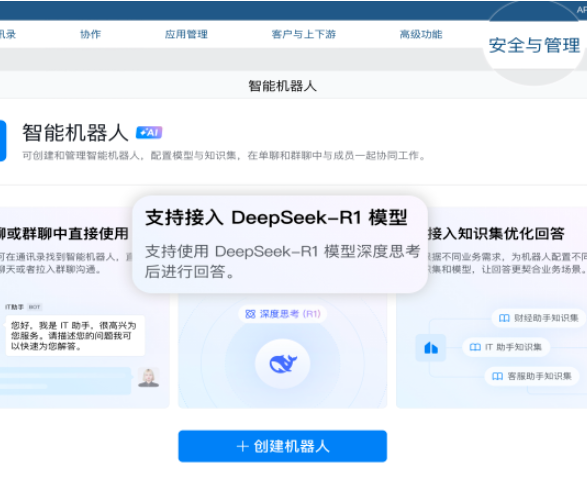Click the 可创建和管理智能机器人 description line

[x=224, y=155]
